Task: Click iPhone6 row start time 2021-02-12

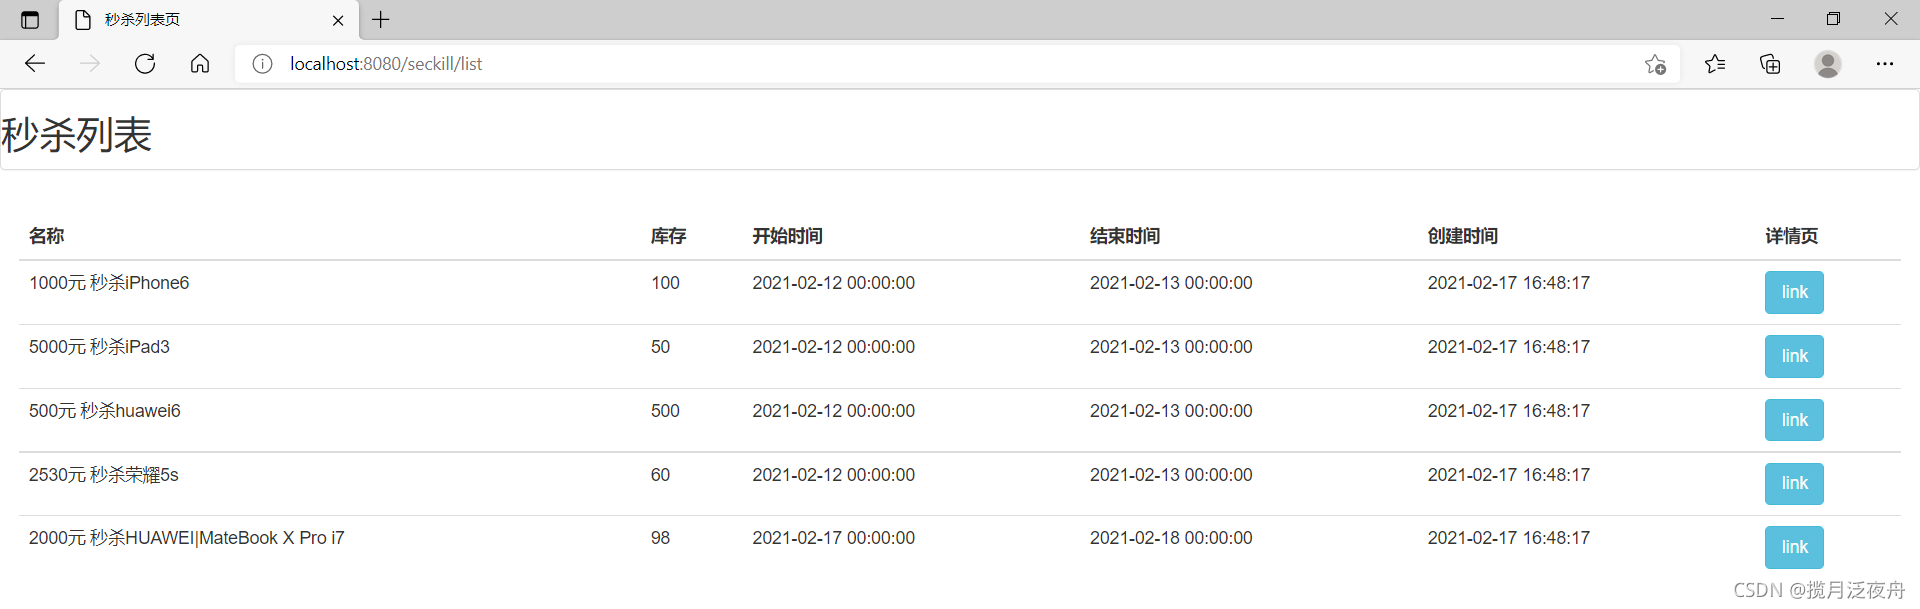Action: [833, 283]
